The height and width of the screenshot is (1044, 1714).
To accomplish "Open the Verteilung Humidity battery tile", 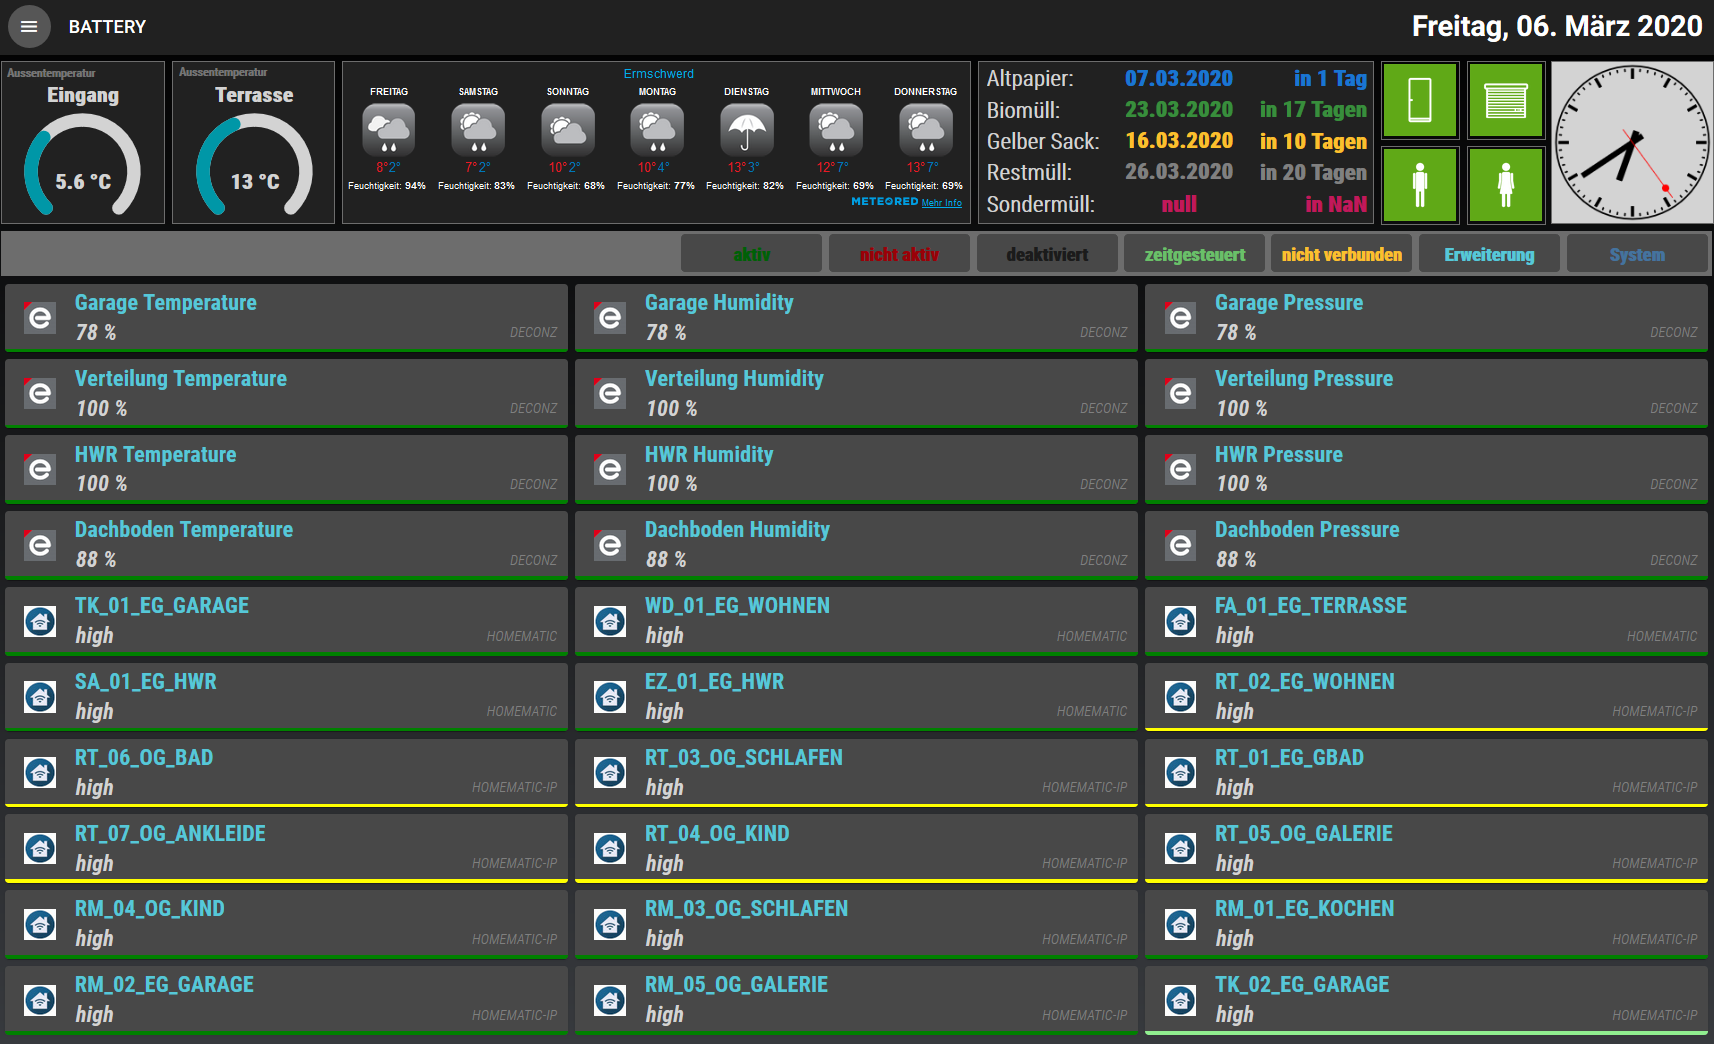I will point(856,394).
